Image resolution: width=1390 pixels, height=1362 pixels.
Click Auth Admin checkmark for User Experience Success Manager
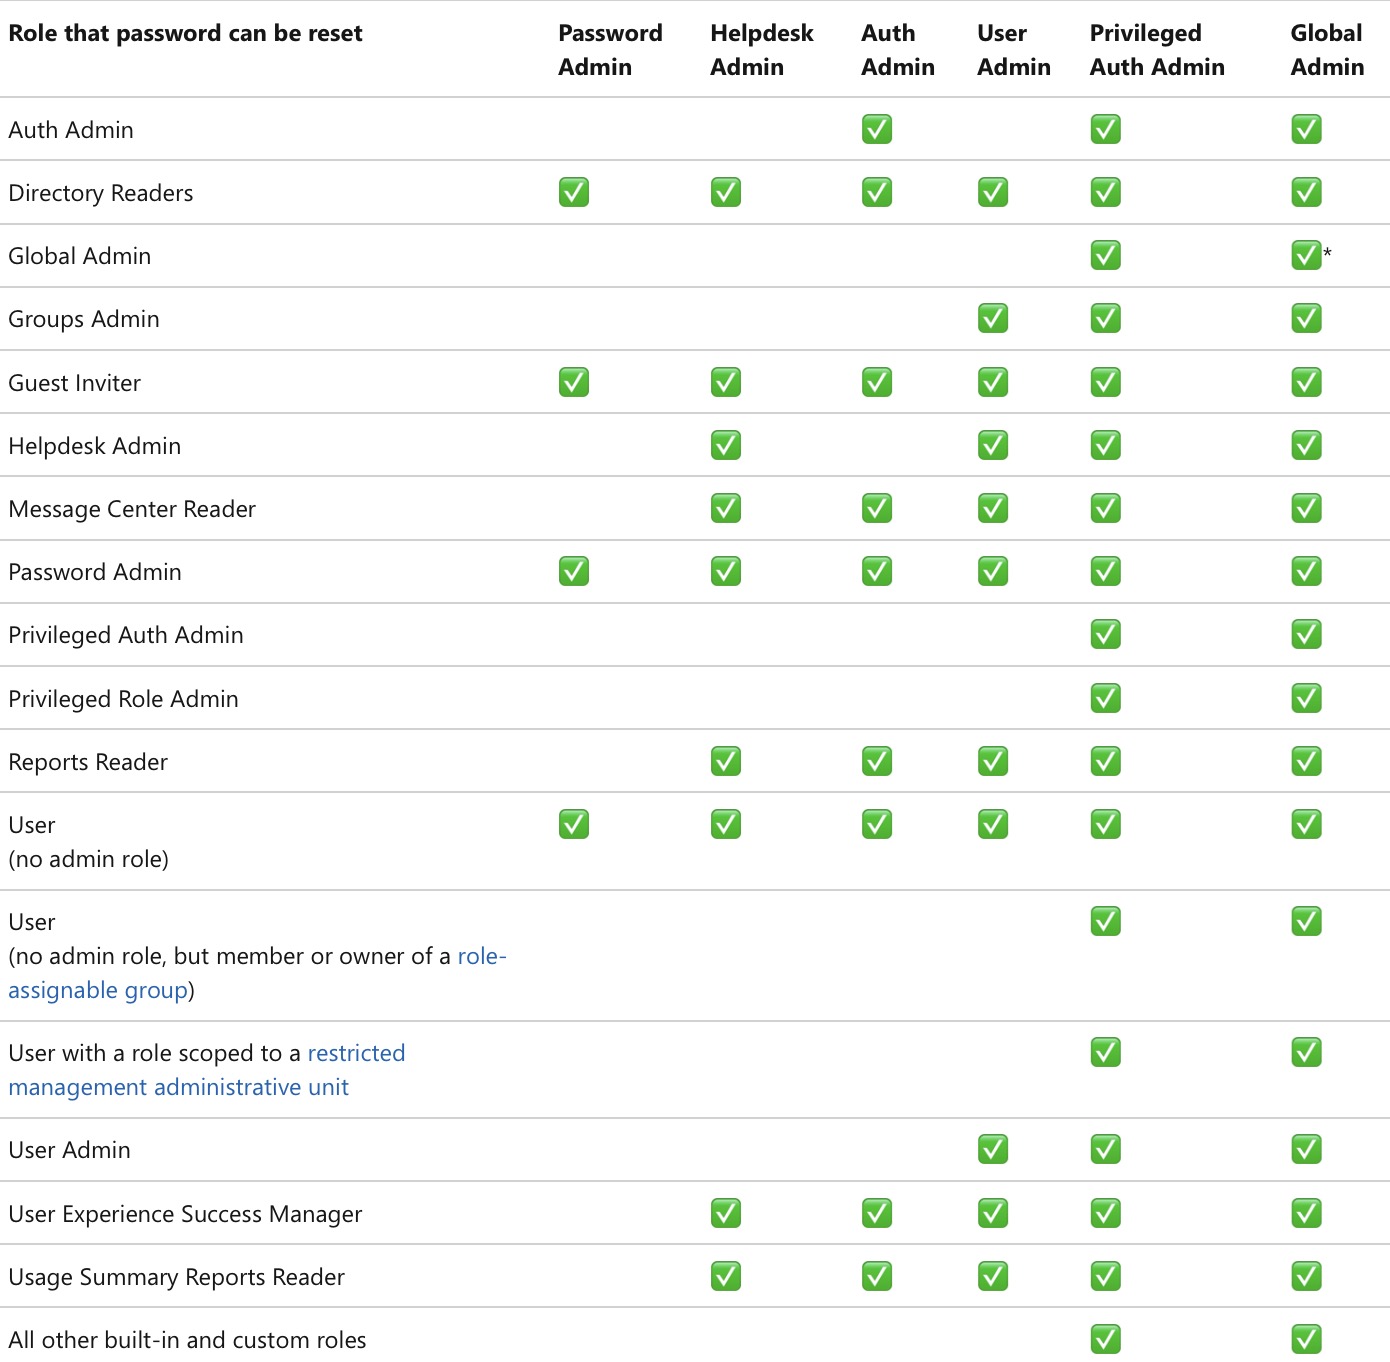[x=877, y=1213]
